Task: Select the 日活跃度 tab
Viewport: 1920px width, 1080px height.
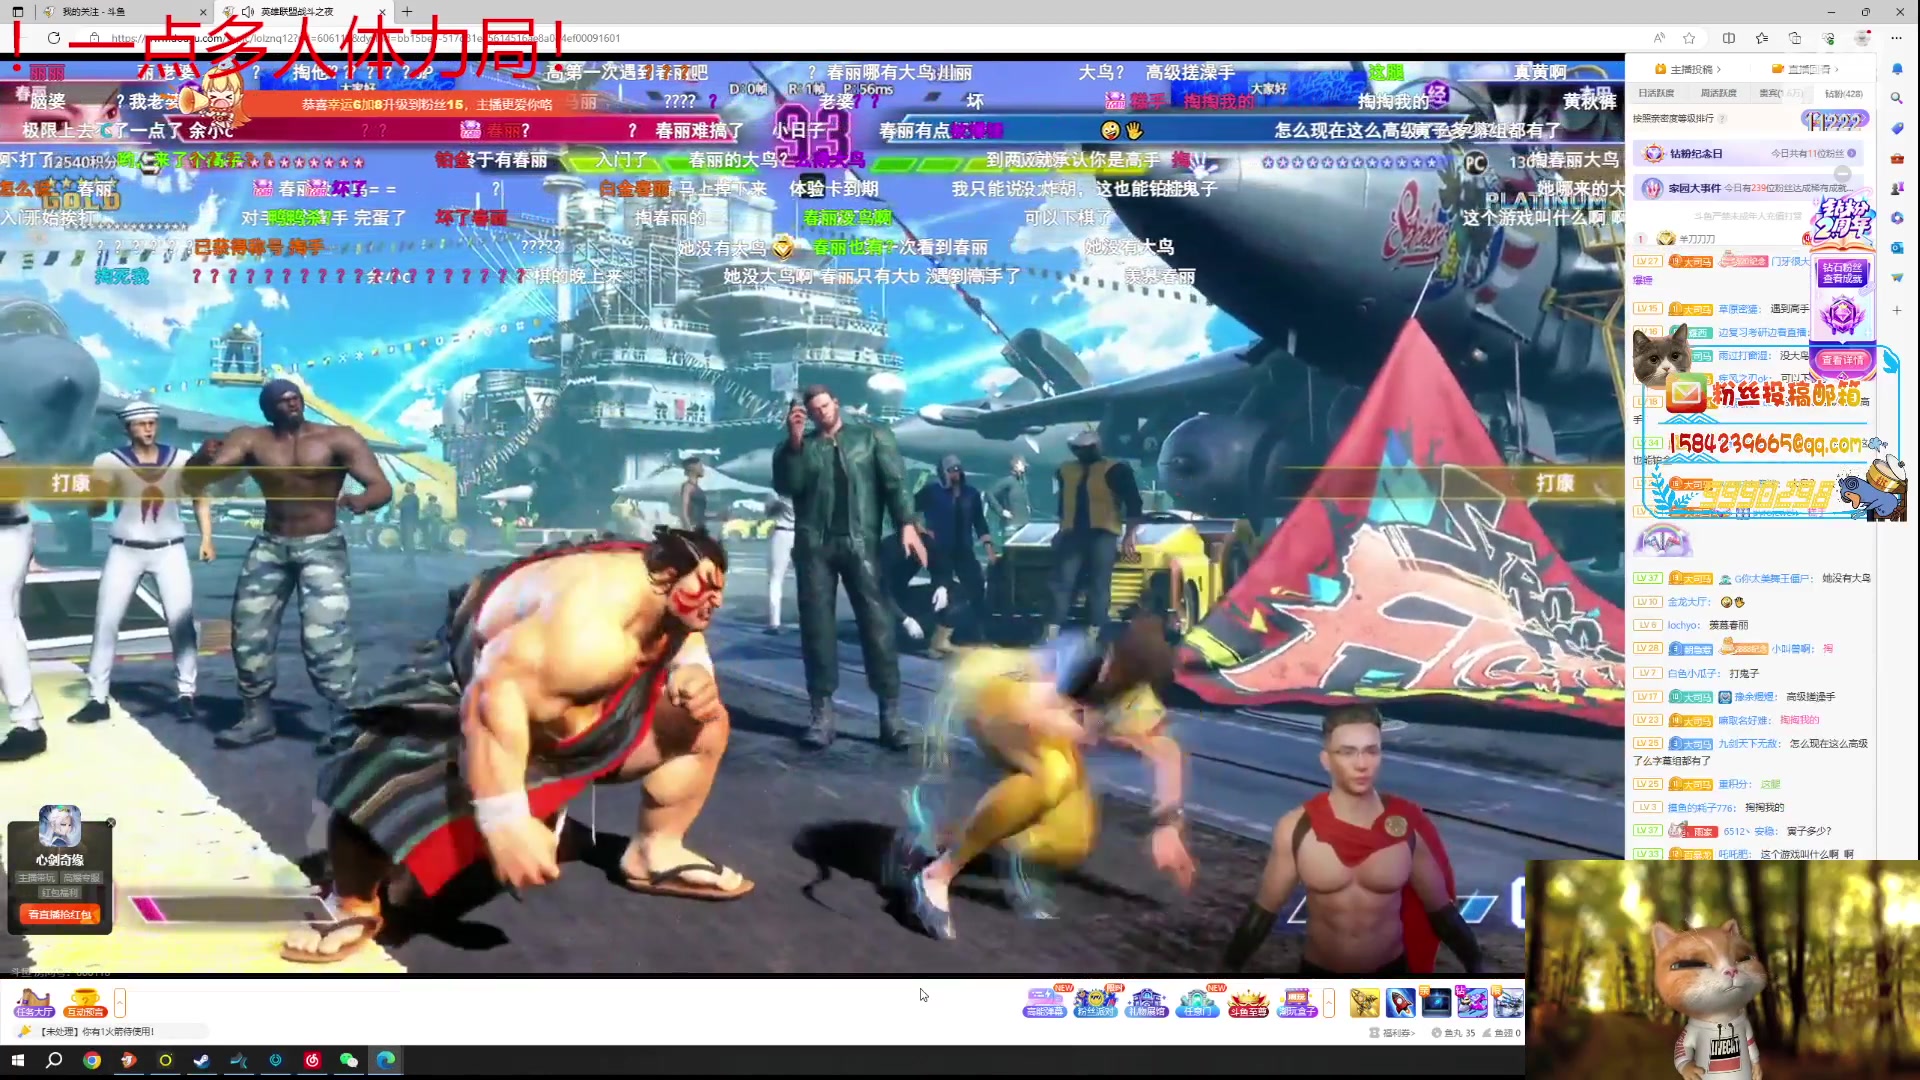Action: [1656, 93]
